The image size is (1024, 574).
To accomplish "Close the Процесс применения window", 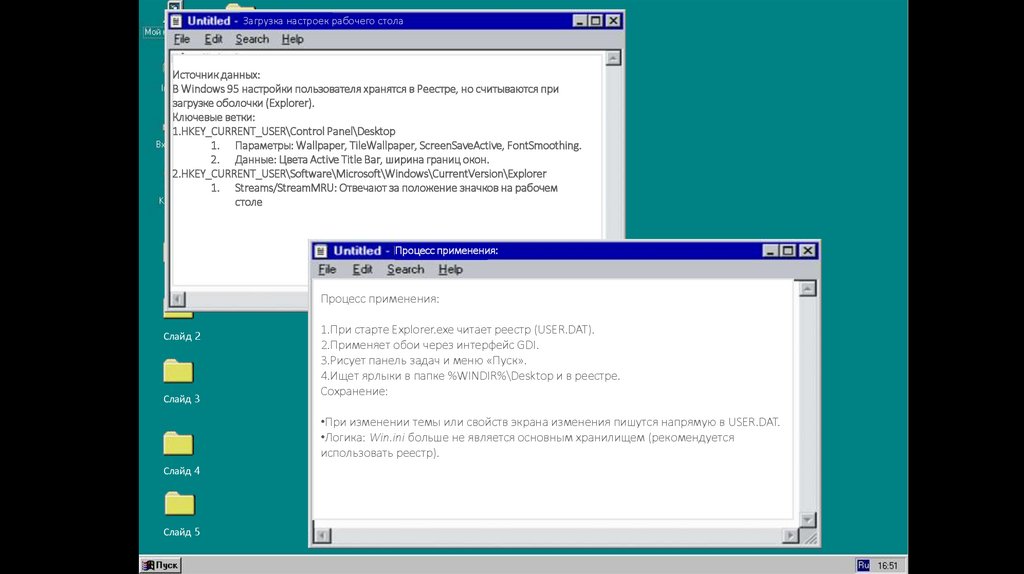I will pyautogui.click(x=808, y=251).
